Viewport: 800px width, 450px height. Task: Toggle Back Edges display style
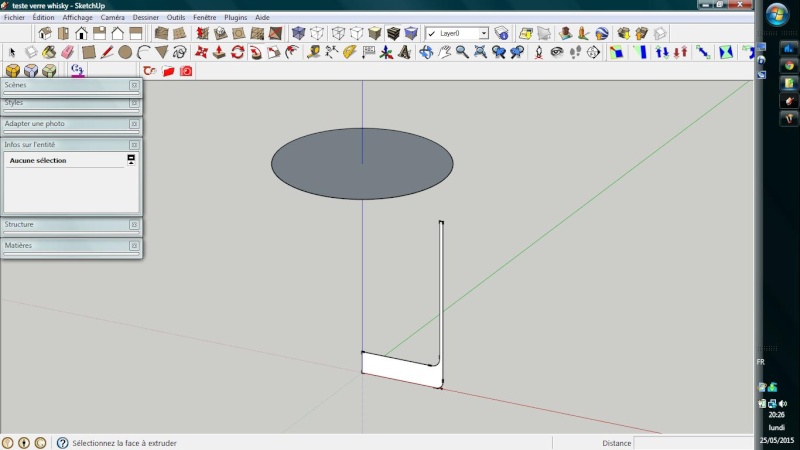click(x=317, y=34)
